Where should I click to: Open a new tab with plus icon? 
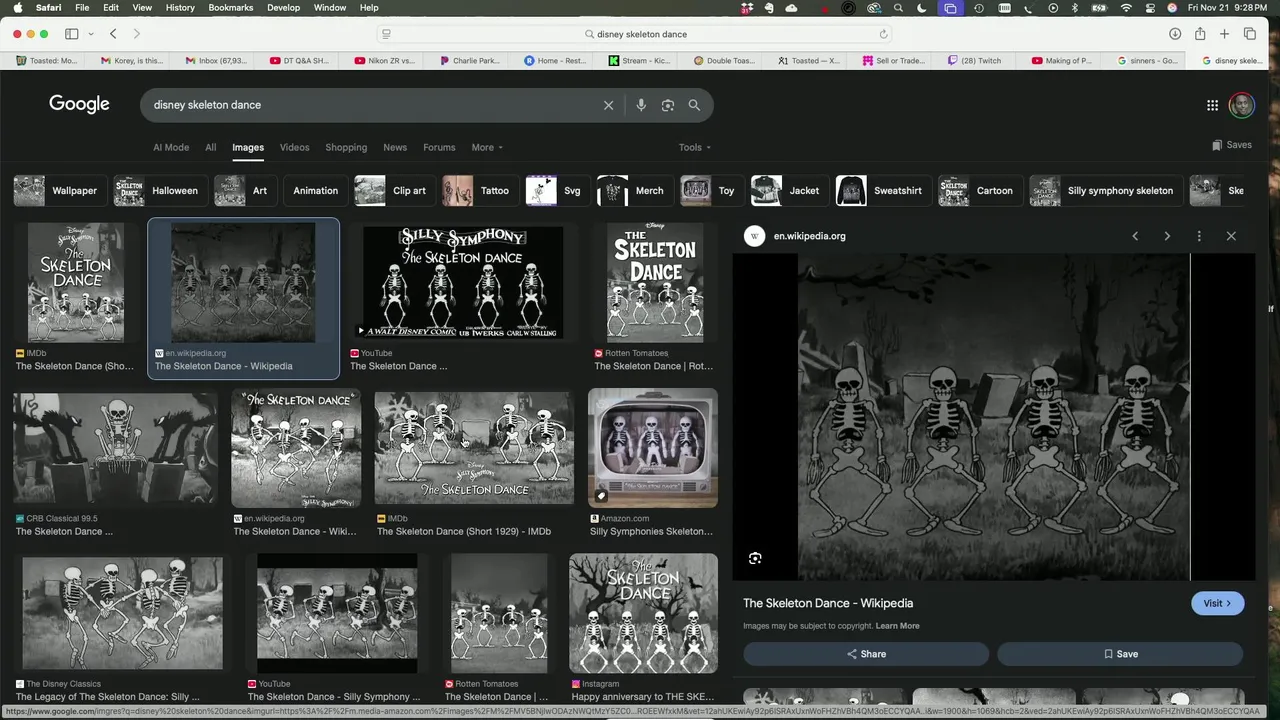[1224, 34]
